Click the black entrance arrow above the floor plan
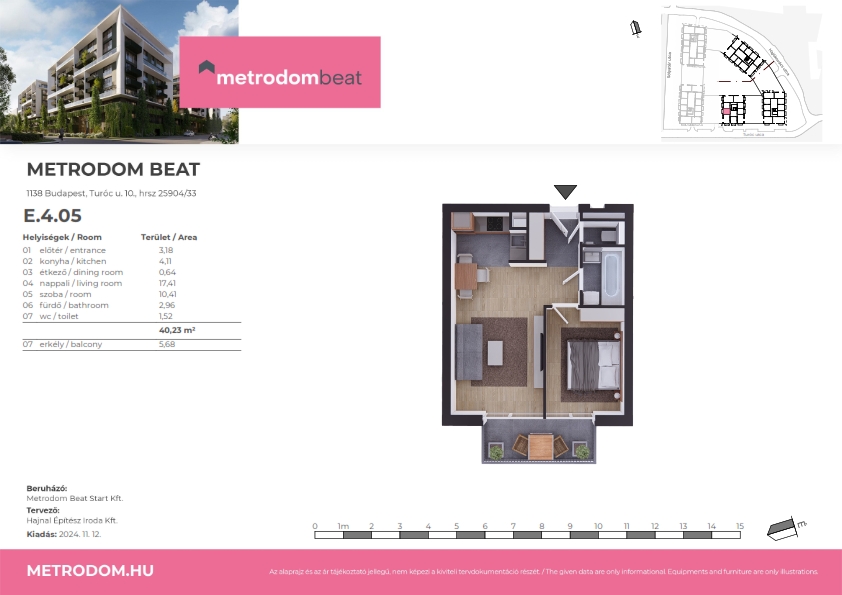Screen dimensions: 842x595 (x=565, y=192)
